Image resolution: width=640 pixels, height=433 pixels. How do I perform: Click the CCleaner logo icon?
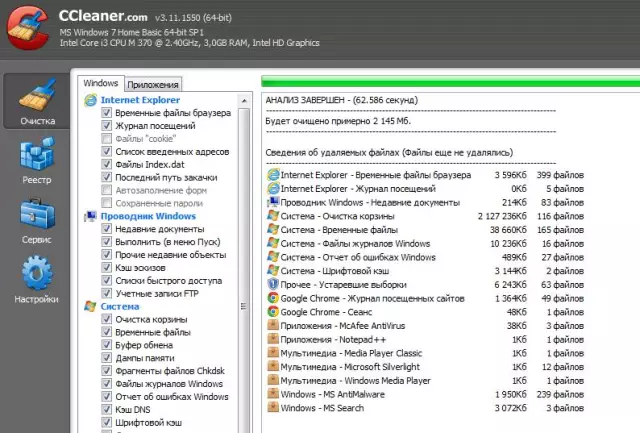(27, 28)
